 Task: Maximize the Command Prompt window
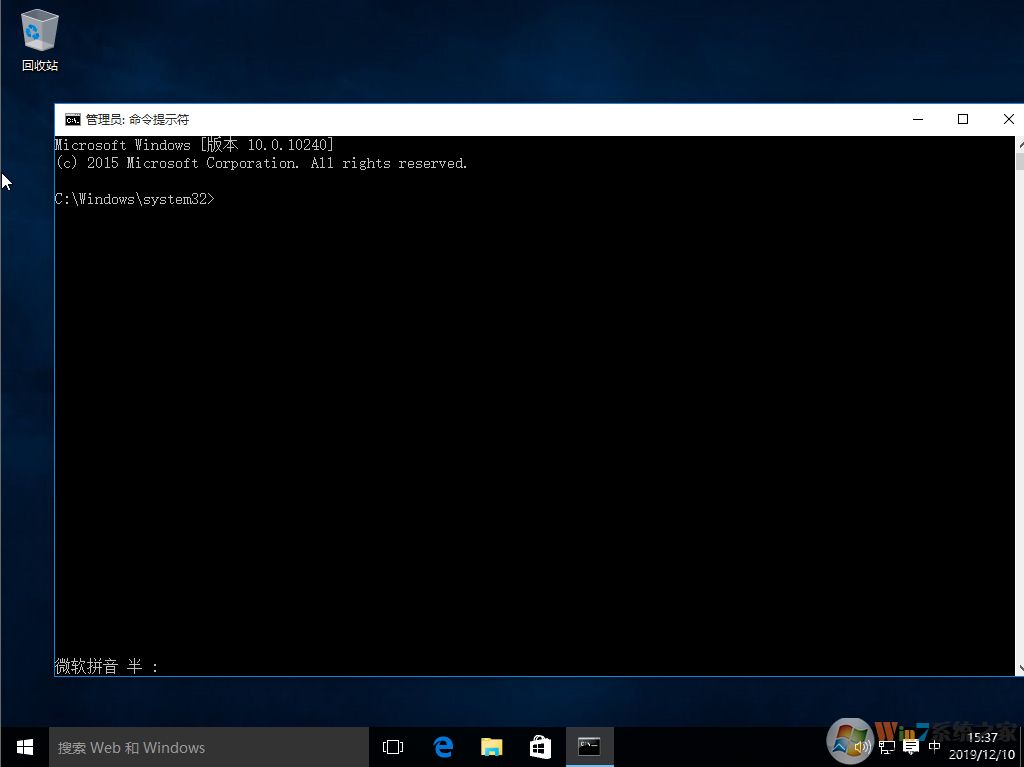click(963, 118)
